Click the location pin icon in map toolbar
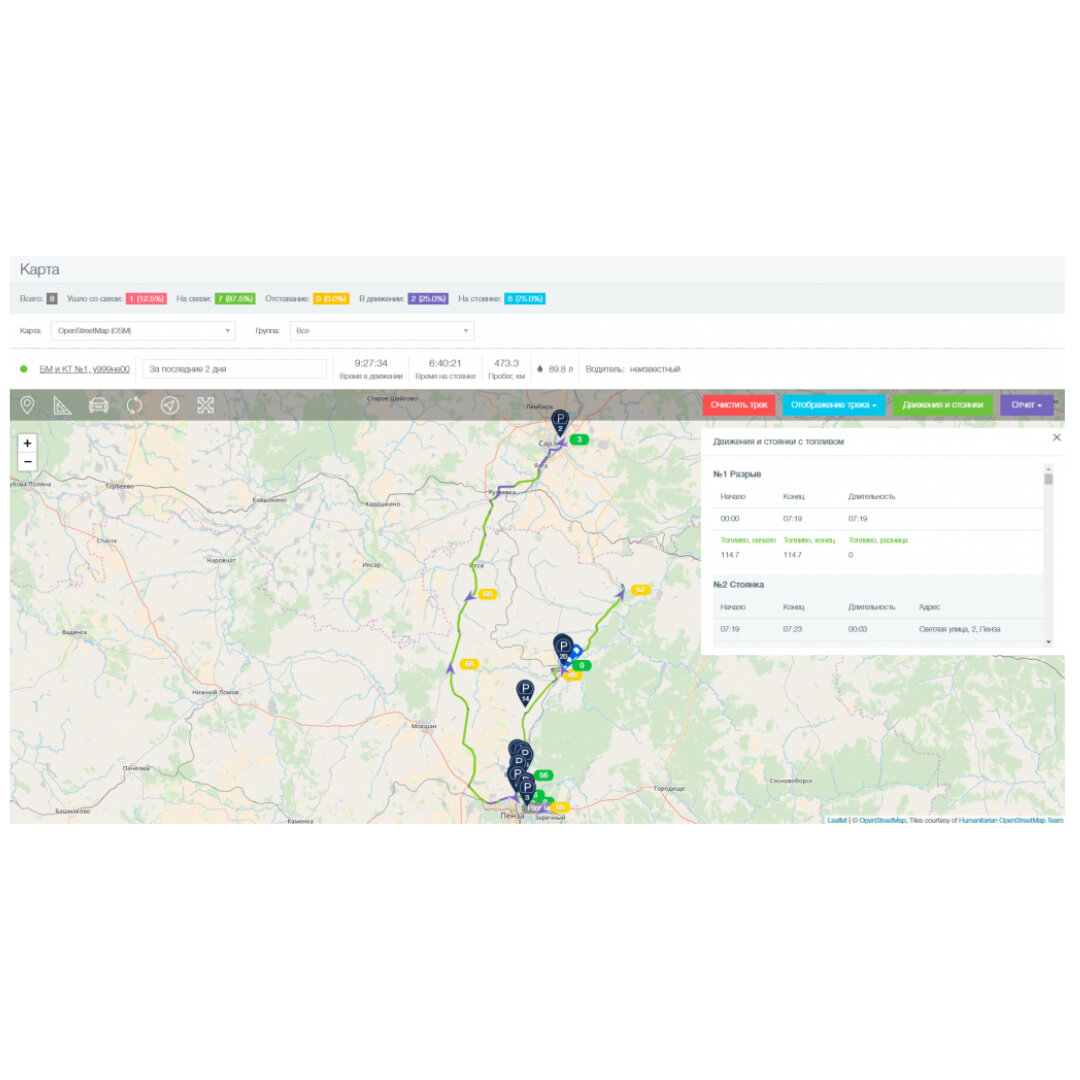 28,405
